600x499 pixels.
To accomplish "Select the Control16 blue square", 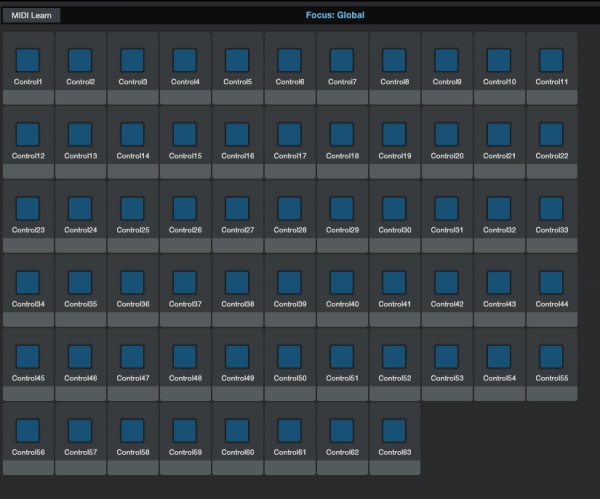I will tap(237, 134).
